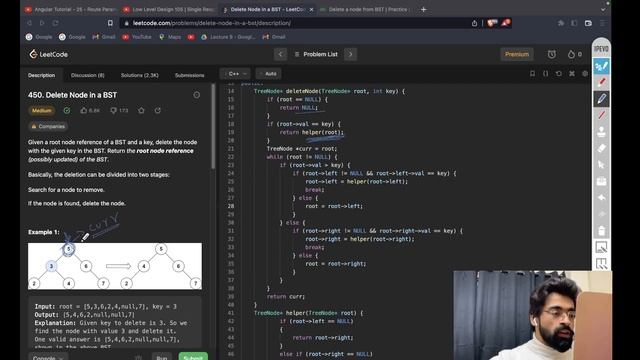Click the Run button
The width and height of the screenshot is (640, 360).
pyautogui.click(x=162, y=357)
